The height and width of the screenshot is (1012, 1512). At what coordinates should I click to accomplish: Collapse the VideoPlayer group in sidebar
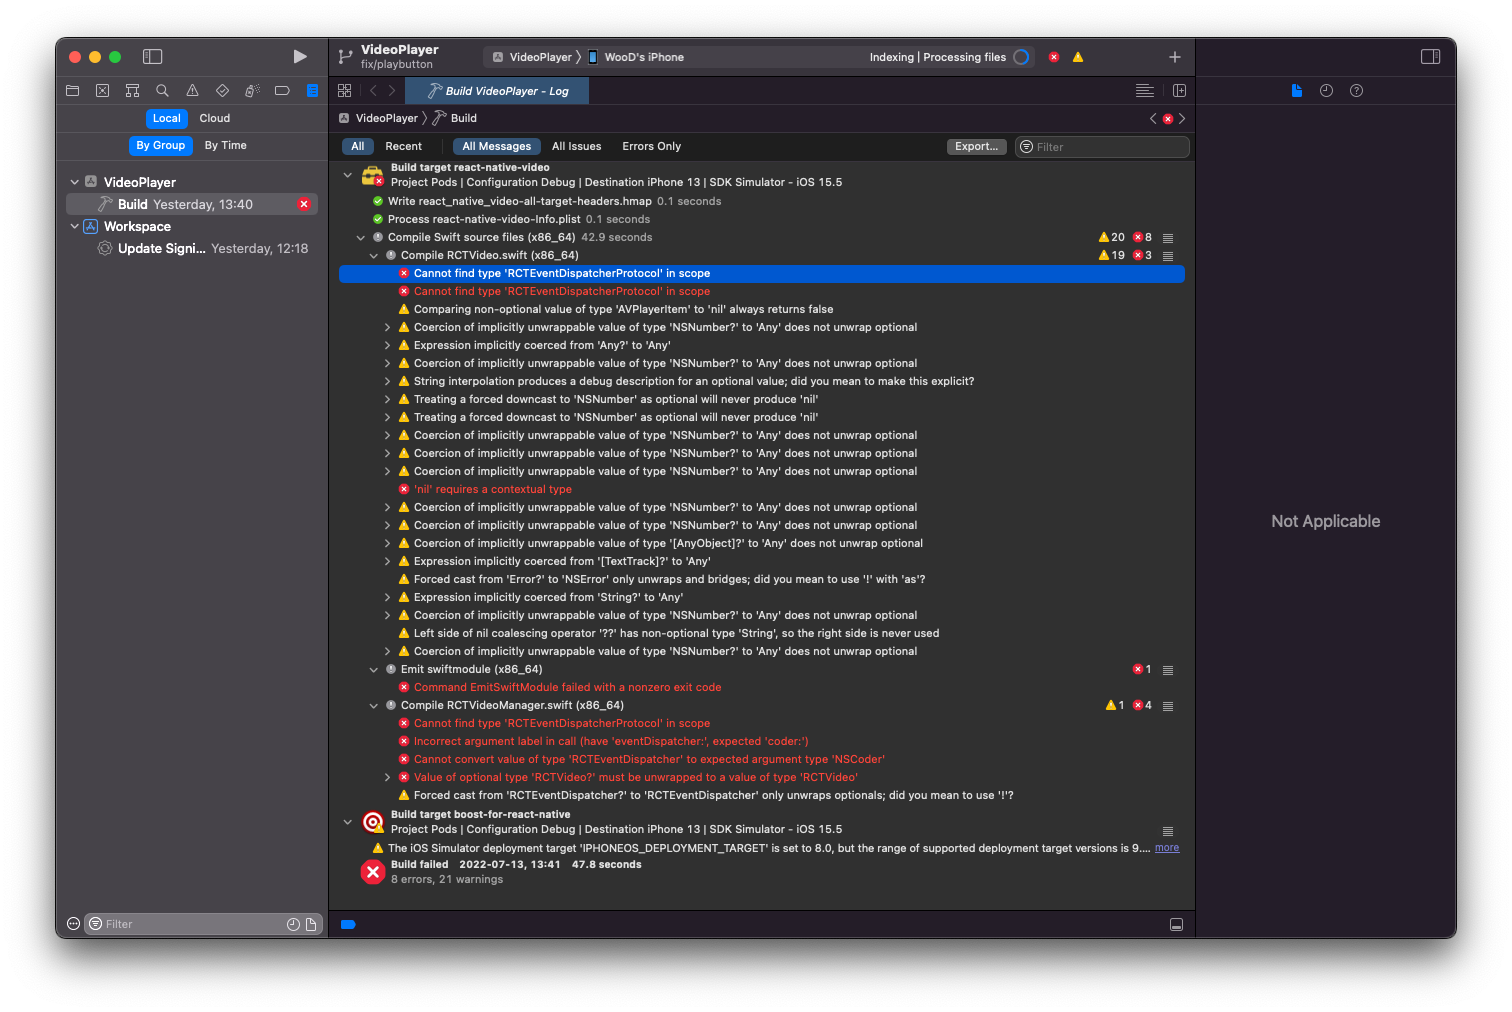pyautogui.click(x=74, y=181)
